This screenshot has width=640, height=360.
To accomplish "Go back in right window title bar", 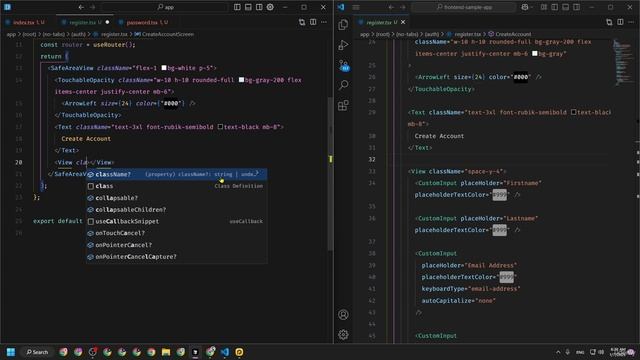I will click(391, 7).
